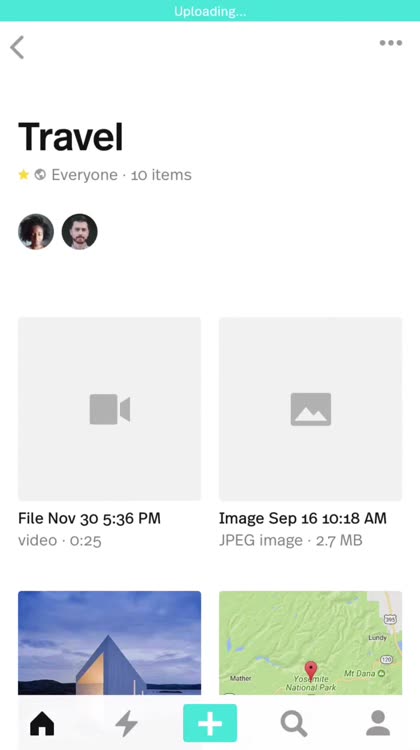Open the image placeholder thumbnail

(x=310, y=409)
